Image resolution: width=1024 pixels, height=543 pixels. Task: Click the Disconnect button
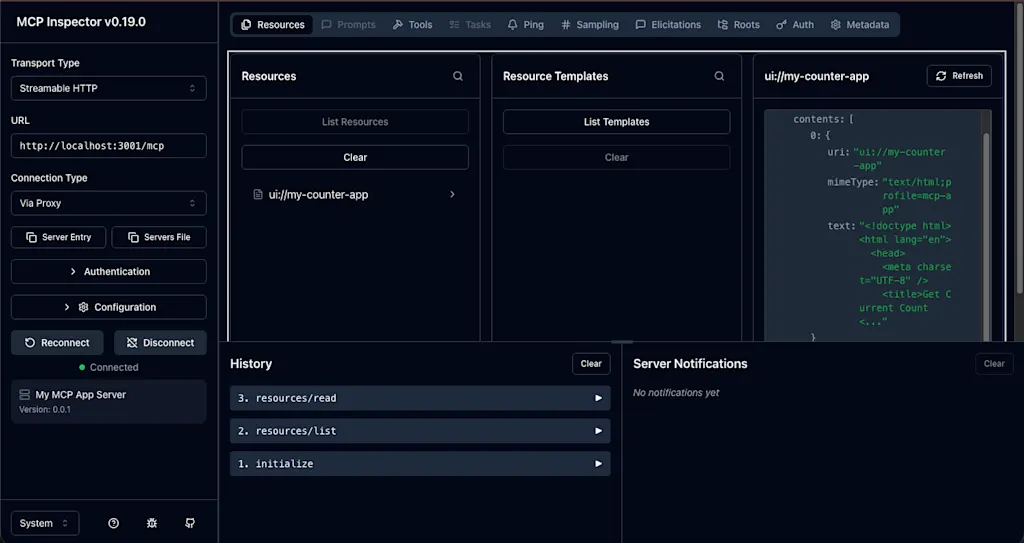[160, 342]
